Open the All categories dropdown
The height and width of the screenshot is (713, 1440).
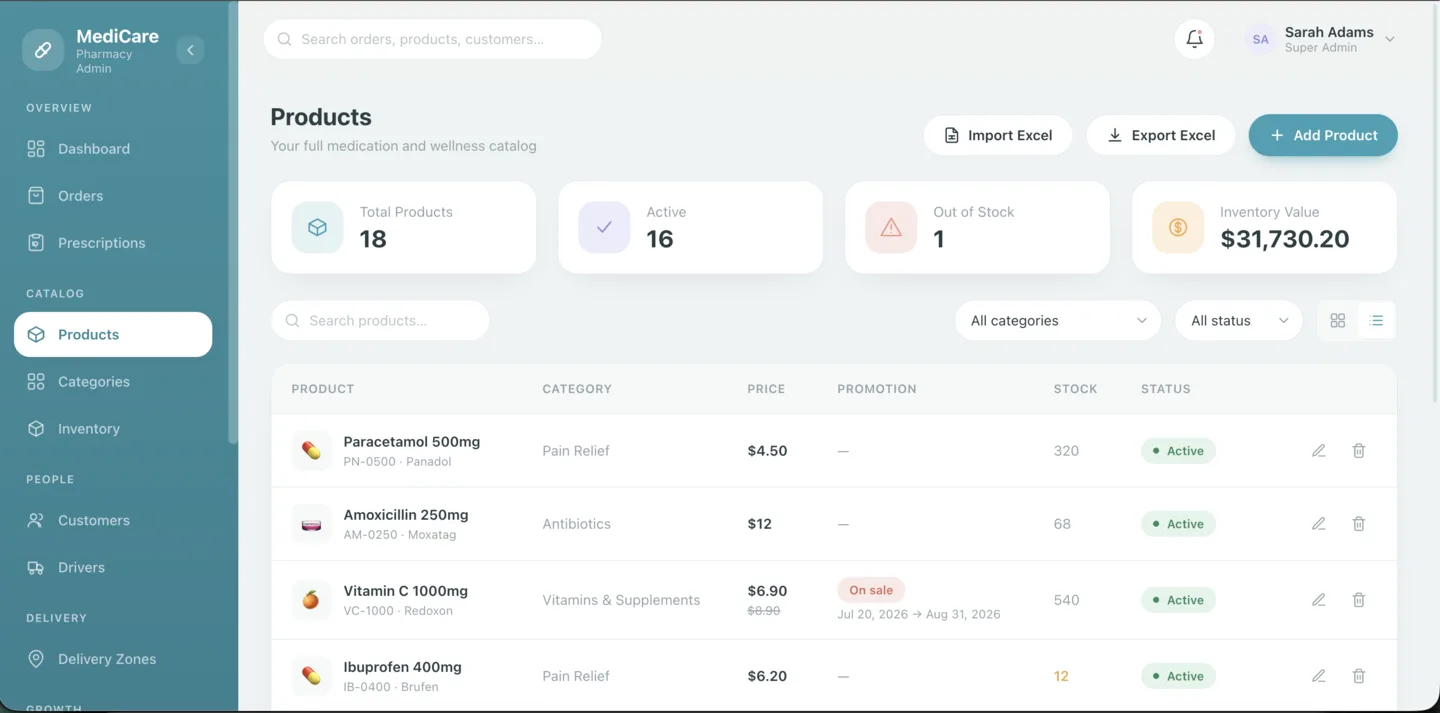click(1058, 321)
